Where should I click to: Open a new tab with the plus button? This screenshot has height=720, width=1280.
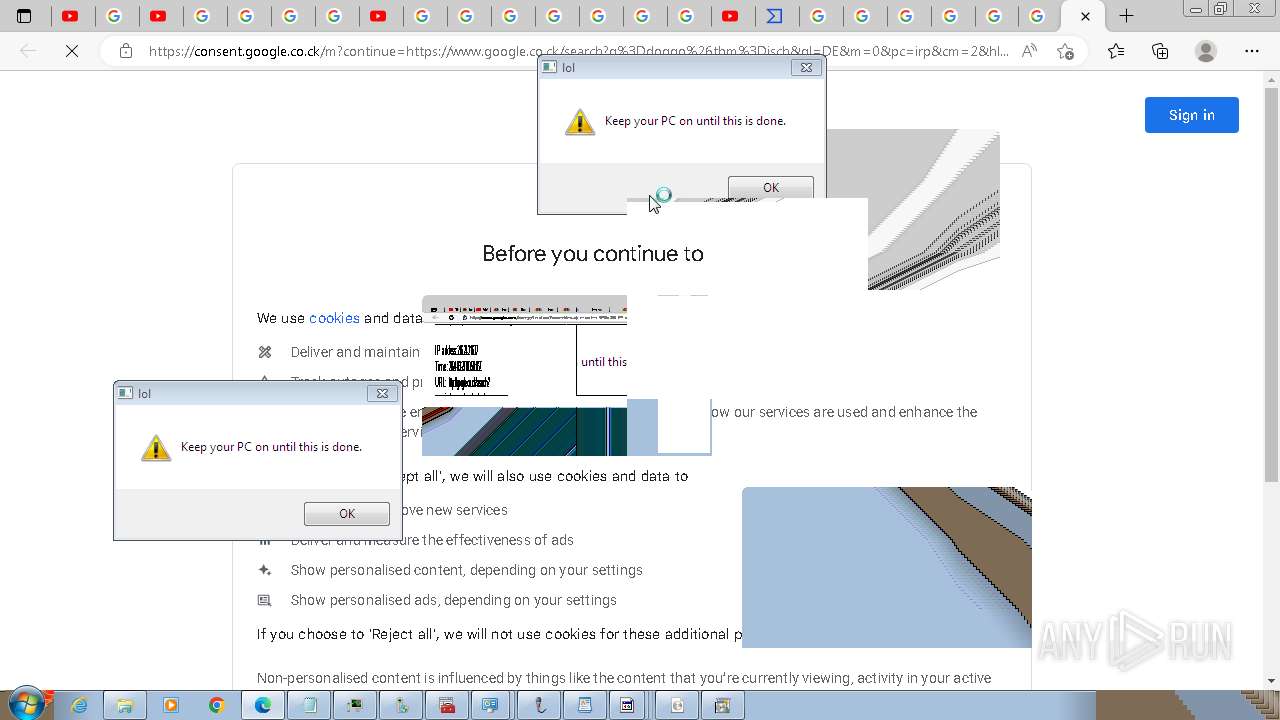pos(1126,16)
